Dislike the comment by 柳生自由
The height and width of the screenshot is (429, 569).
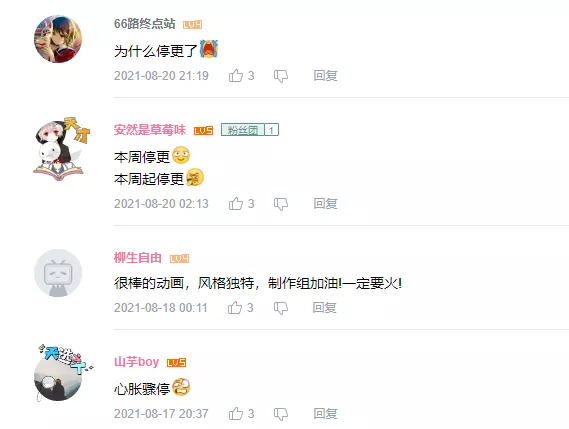(x=281, y=309)
